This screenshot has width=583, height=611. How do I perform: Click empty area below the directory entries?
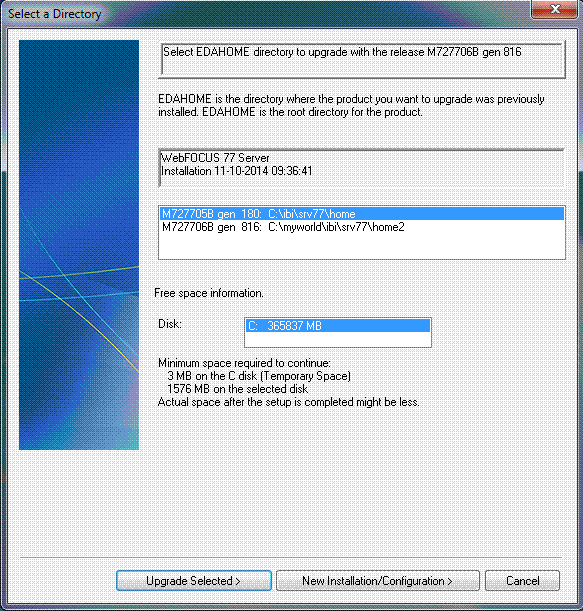click(x=362, y=246)
